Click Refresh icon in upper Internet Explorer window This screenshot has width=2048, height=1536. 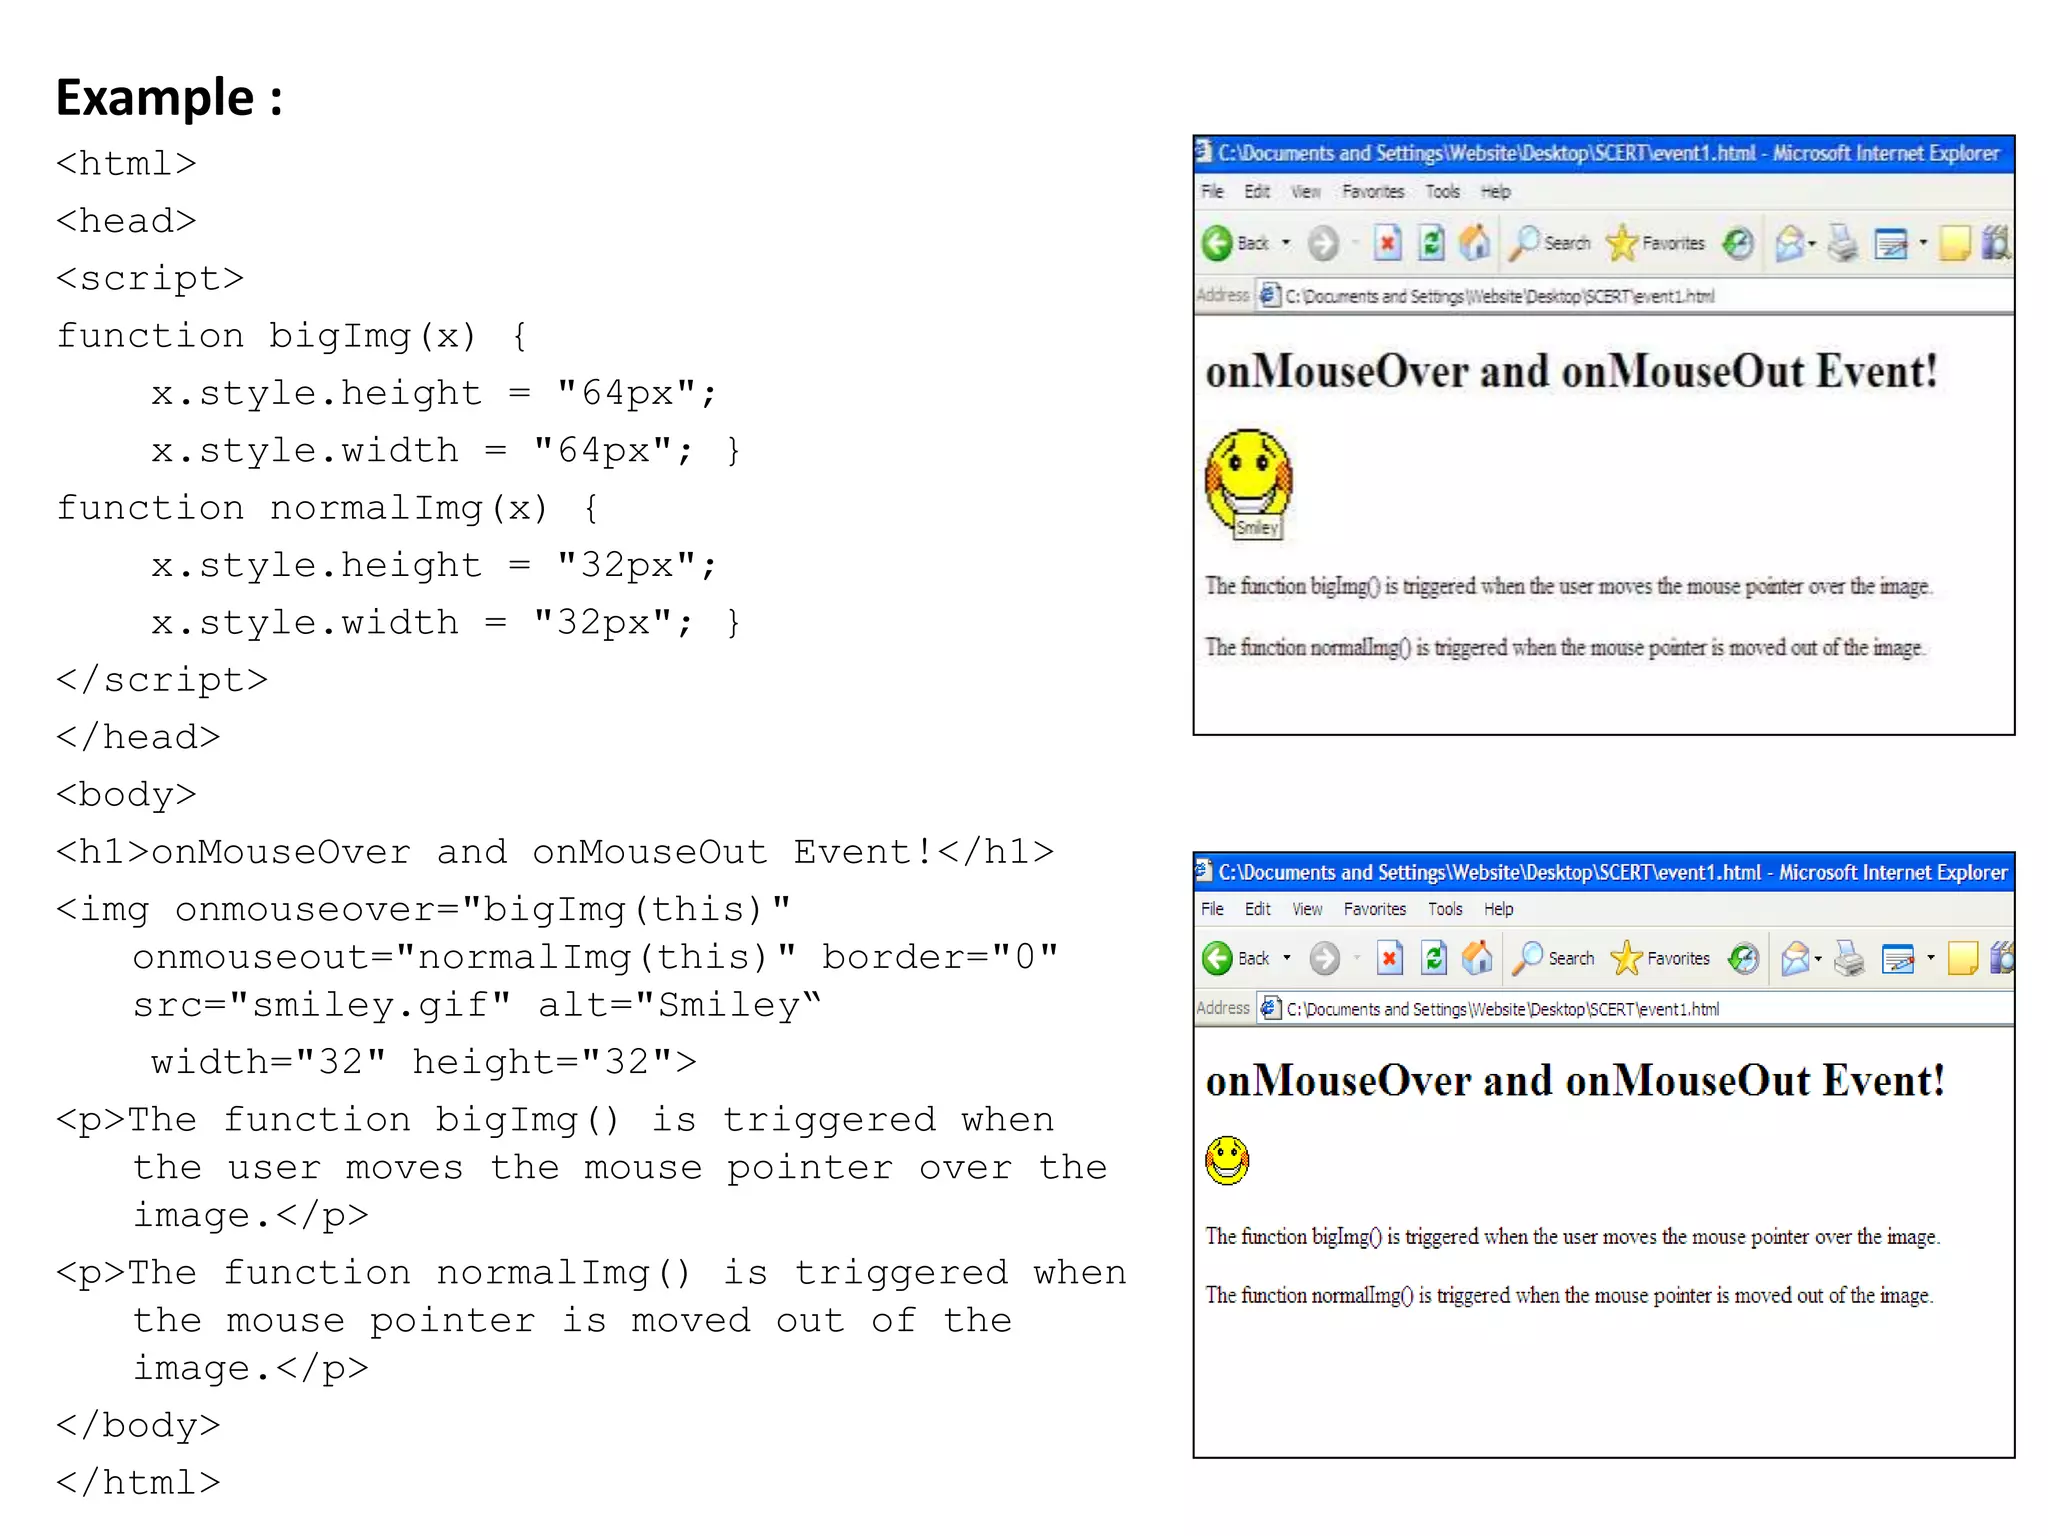tap(1432, 243)
